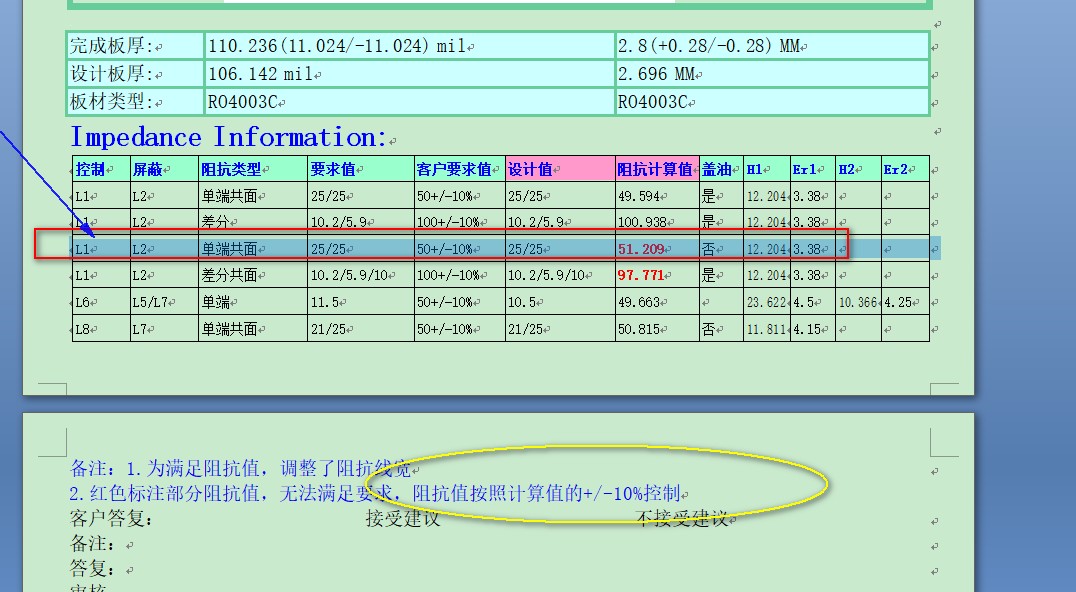The height and width of the screenshot is (592, 1076).
Task: Click the 4.25 Er2 value cell
Action: tap(905, 302)
